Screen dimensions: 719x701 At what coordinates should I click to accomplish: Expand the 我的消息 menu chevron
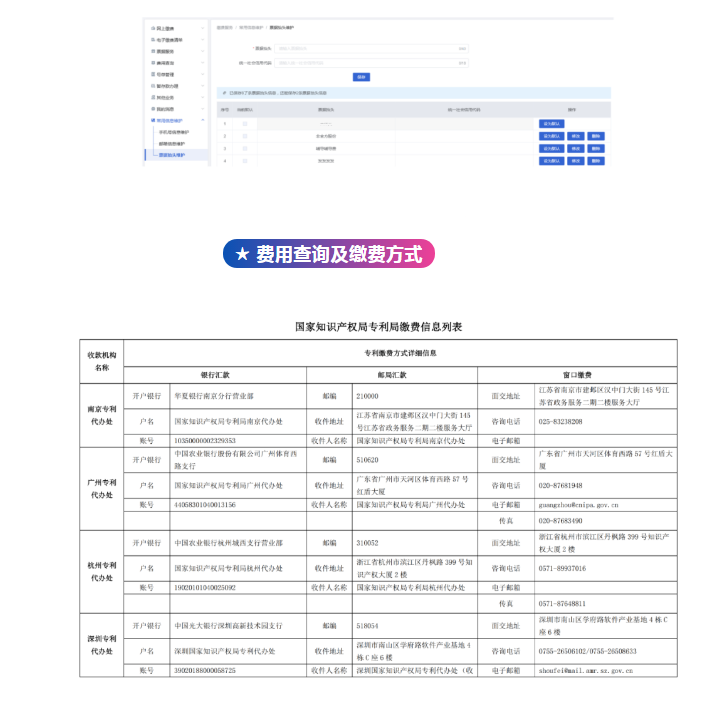(203, 109)
